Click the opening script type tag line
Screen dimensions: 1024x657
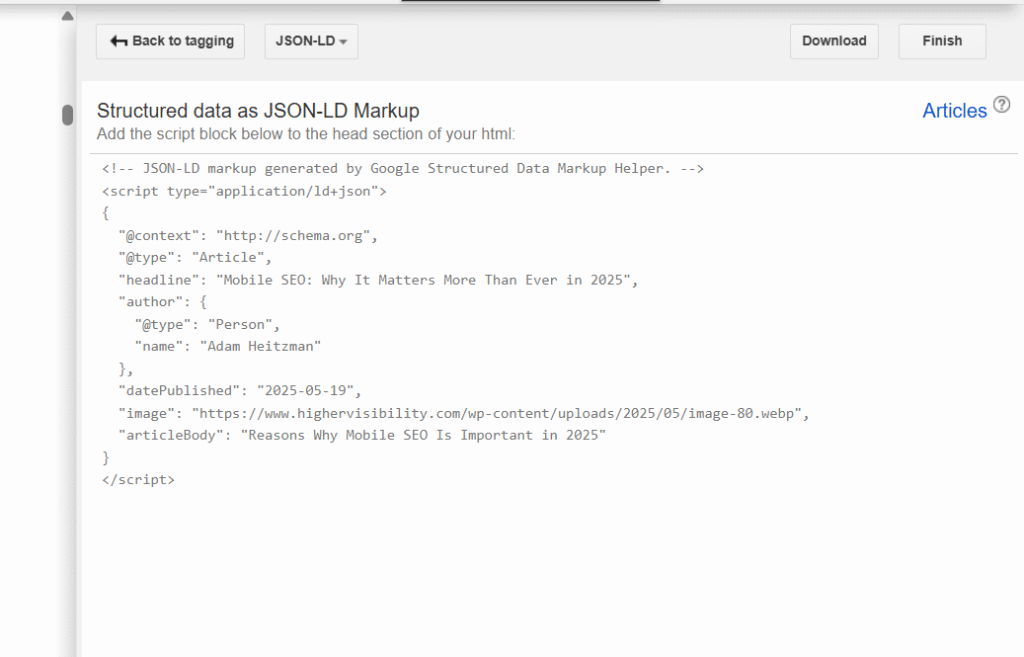(x=244, y=190)
